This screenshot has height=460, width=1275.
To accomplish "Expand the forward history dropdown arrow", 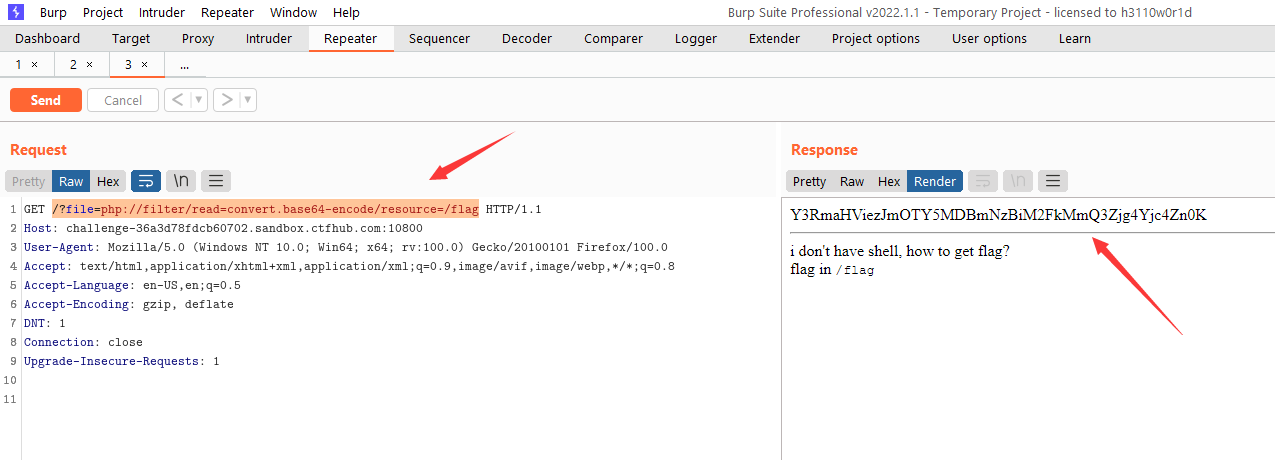I will (247, 100).
